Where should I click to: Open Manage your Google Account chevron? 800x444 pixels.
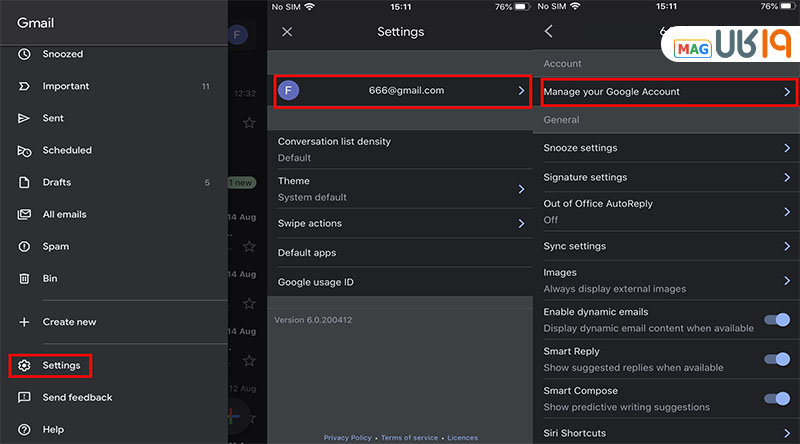[787, 92]
